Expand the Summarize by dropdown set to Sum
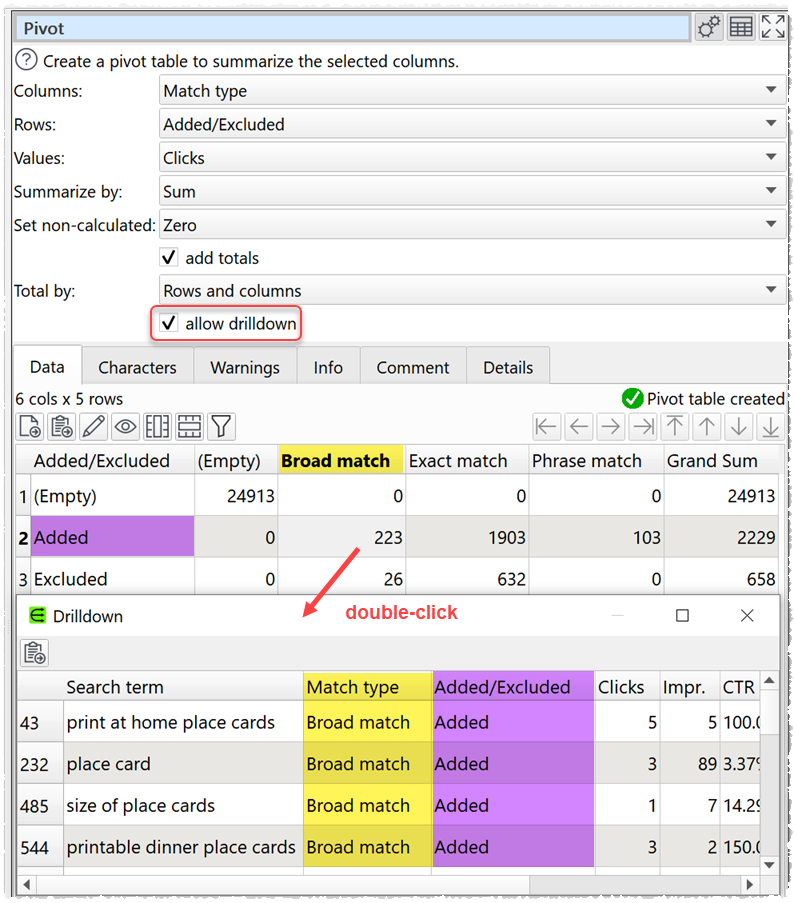The width and height of the screenshot is (794, 903). coord(472,191)
